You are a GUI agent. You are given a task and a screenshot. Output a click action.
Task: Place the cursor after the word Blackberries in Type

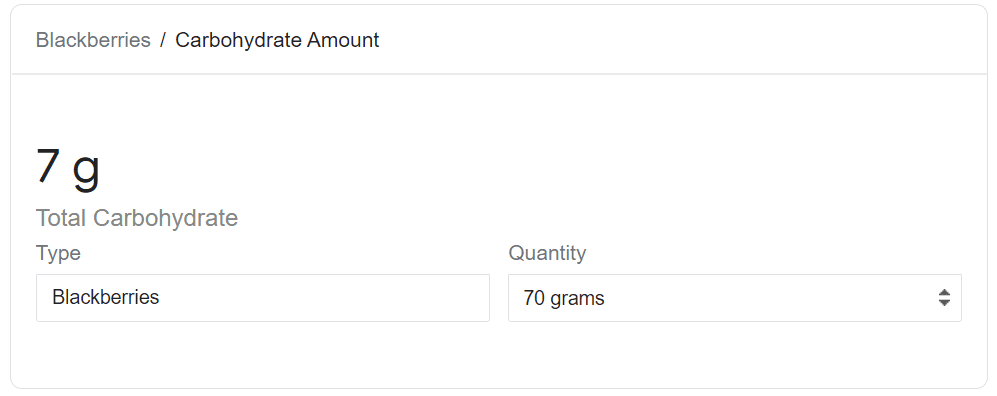point(160,297)
